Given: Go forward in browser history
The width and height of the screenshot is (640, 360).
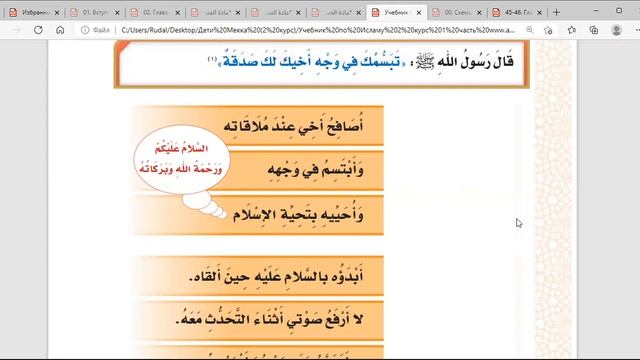Looking at the screenshot, I should click(x=16, y=30).
